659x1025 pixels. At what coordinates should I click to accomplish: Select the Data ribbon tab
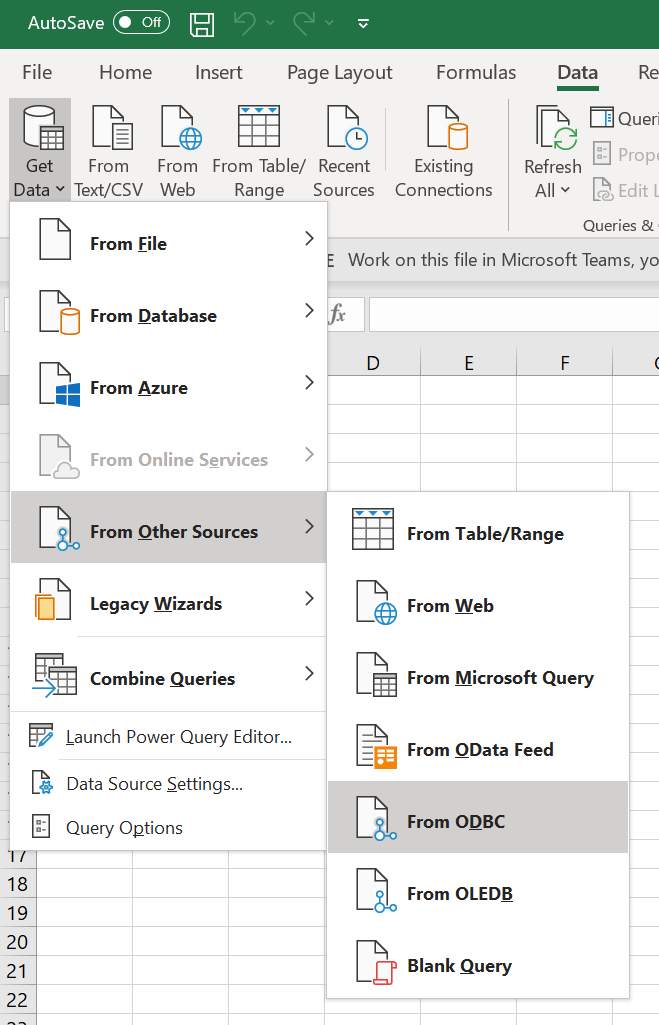[577, 72]
